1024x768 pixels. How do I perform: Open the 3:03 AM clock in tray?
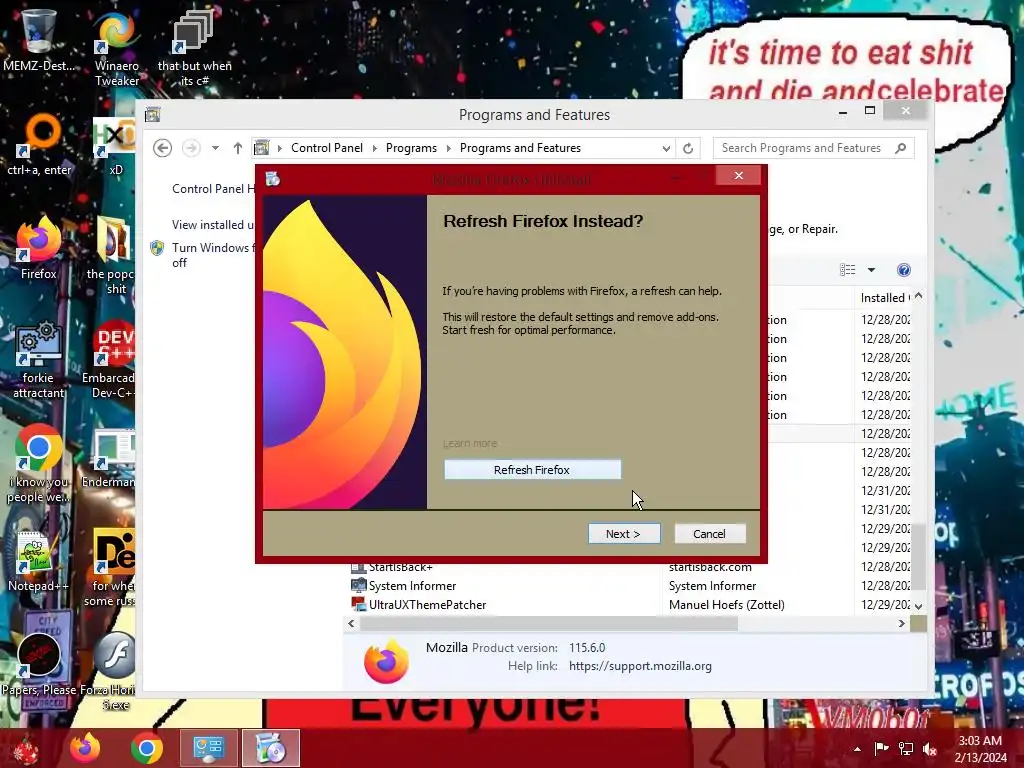click(x=980, y=749)
